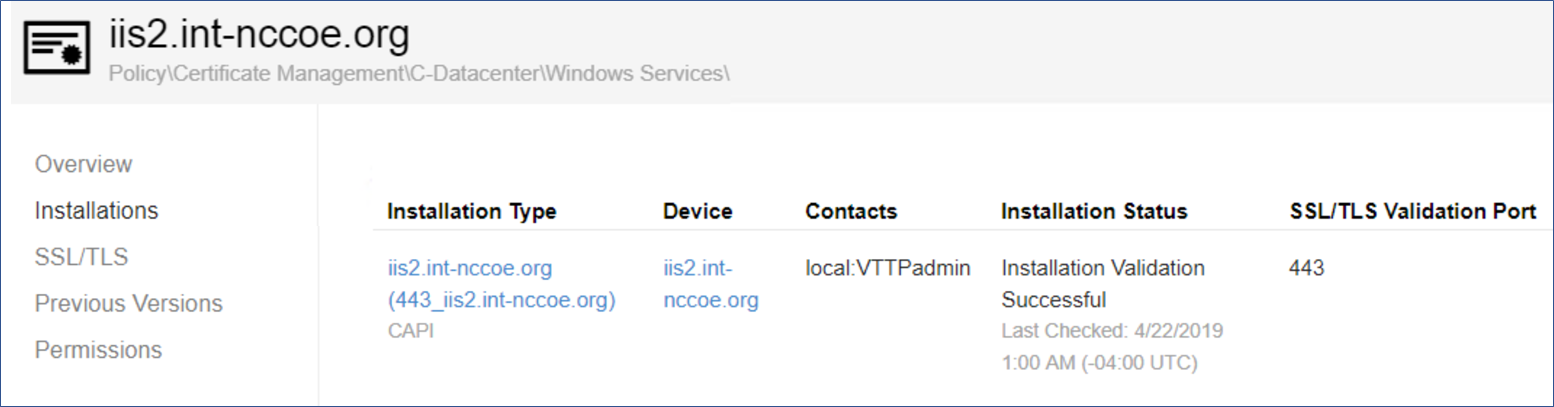
Task: Go to the SSL/TLS sidebar section
Action: pyautogui.click(x=81, y=257)
